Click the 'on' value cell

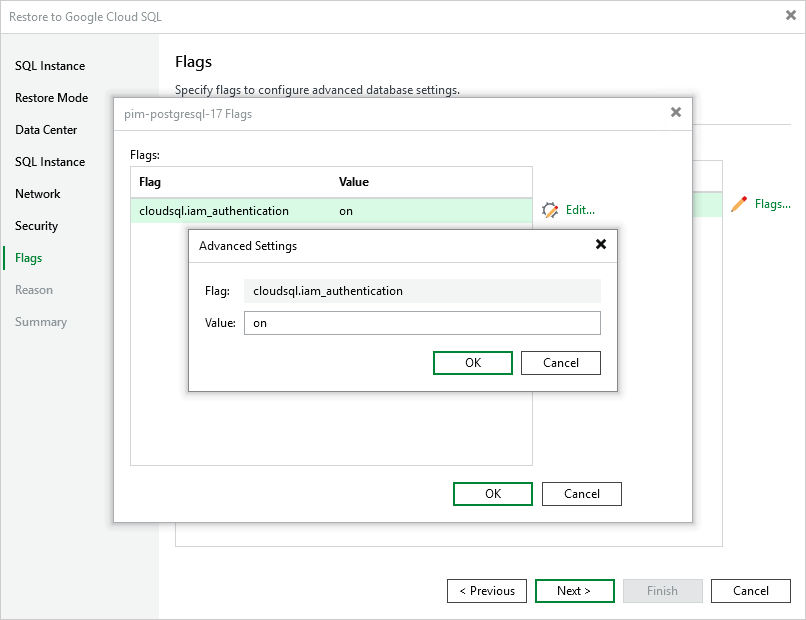[x=346, y=211]
